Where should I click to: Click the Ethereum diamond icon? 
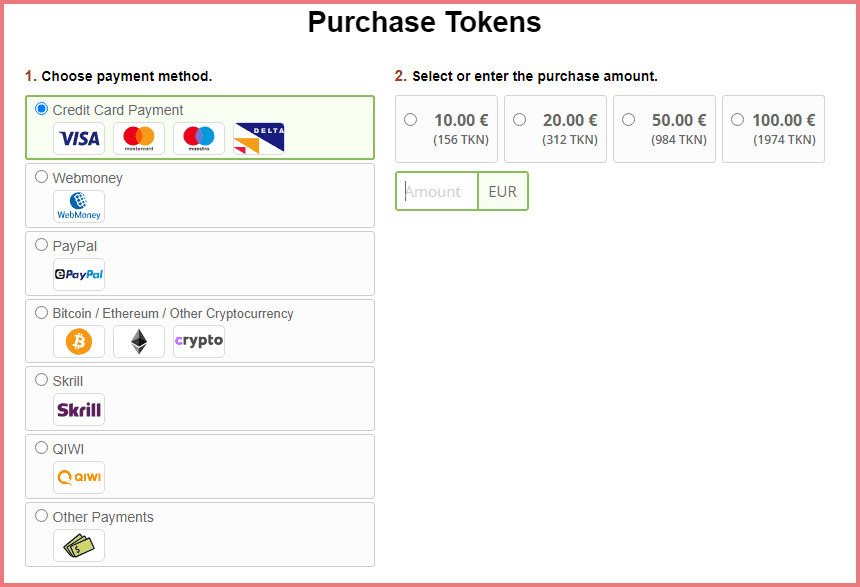pos(139,342)
